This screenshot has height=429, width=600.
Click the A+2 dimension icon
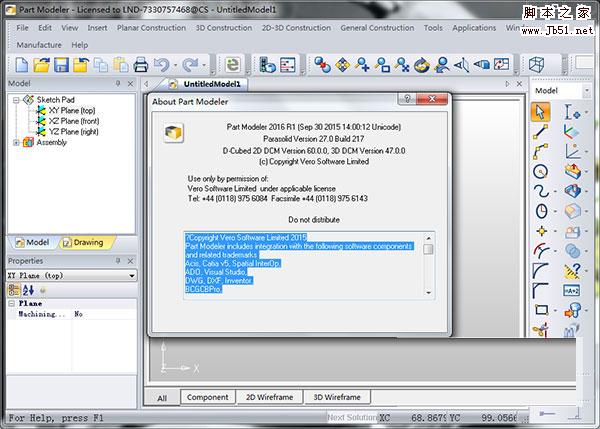[x=572, y=290]
